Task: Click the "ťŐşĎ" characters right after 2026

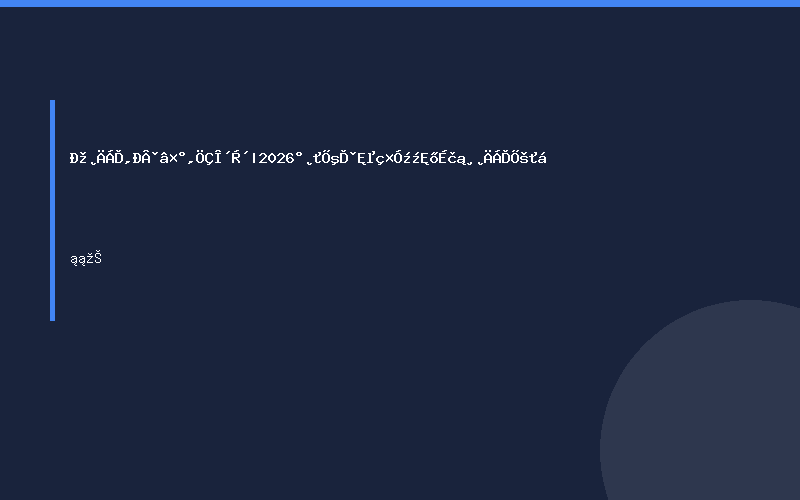Action: (x=331, y=158)
